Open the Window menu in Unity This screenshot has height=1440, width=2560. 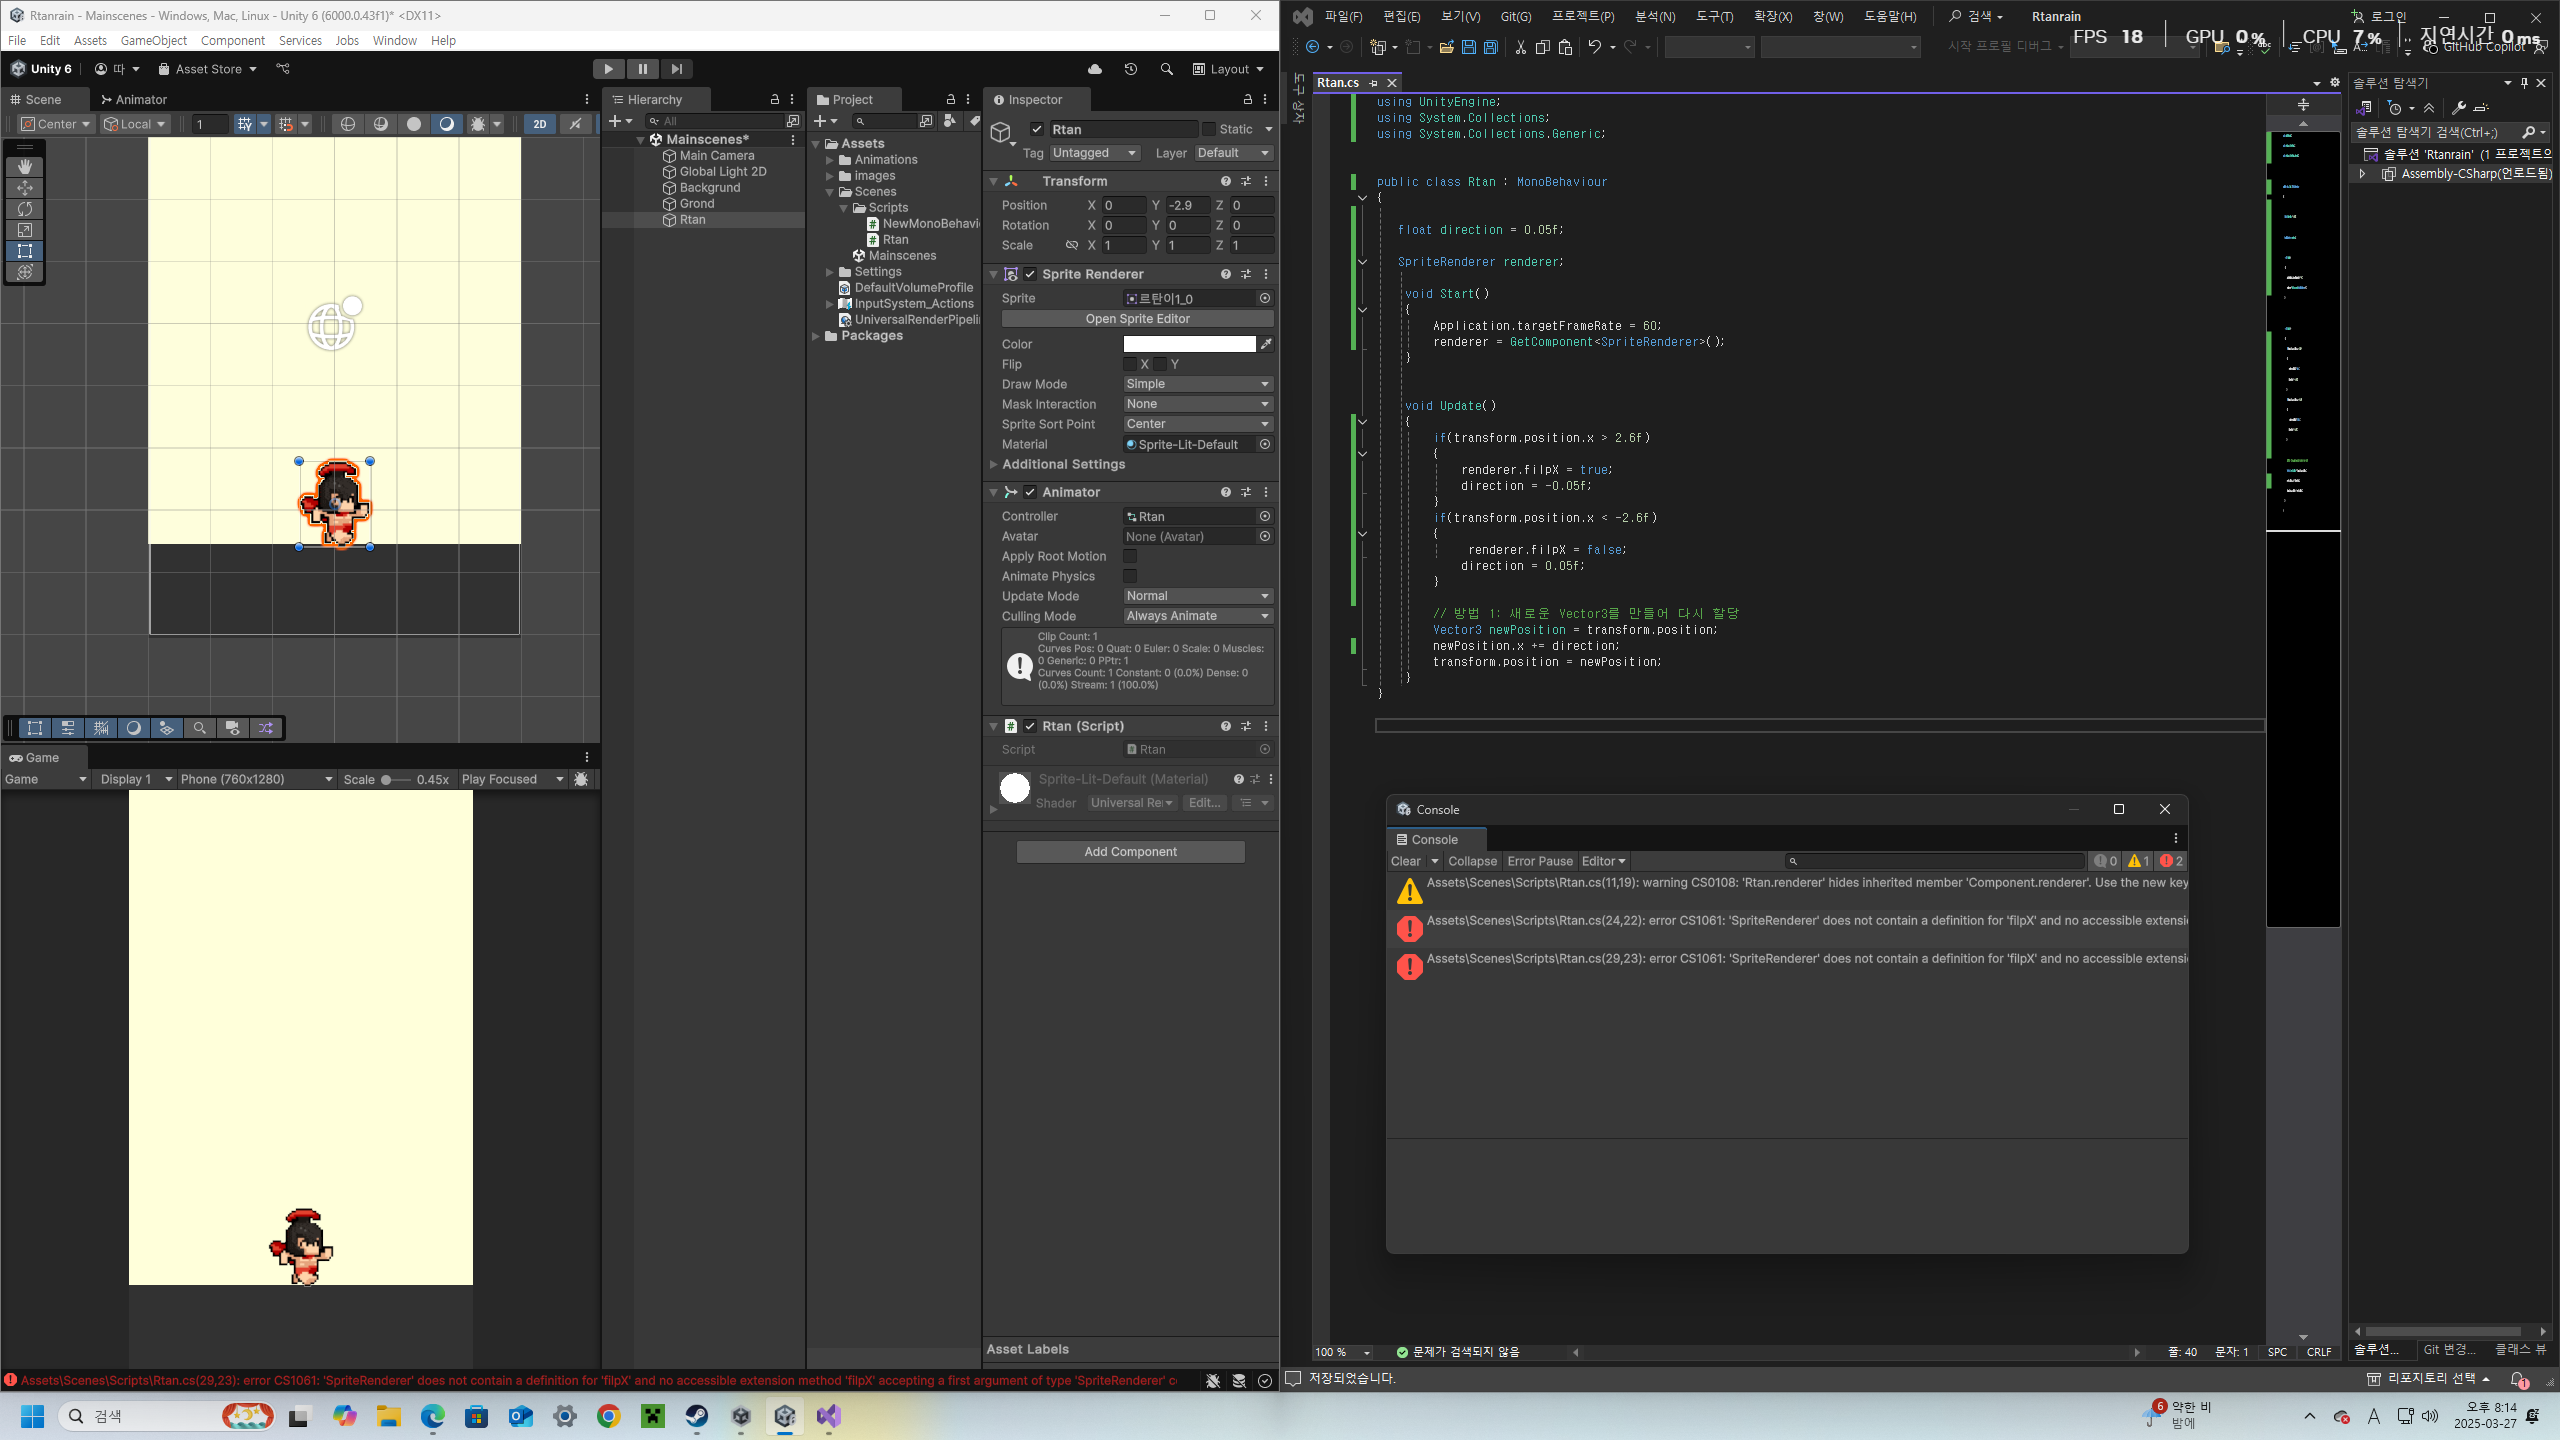point(394,41)
